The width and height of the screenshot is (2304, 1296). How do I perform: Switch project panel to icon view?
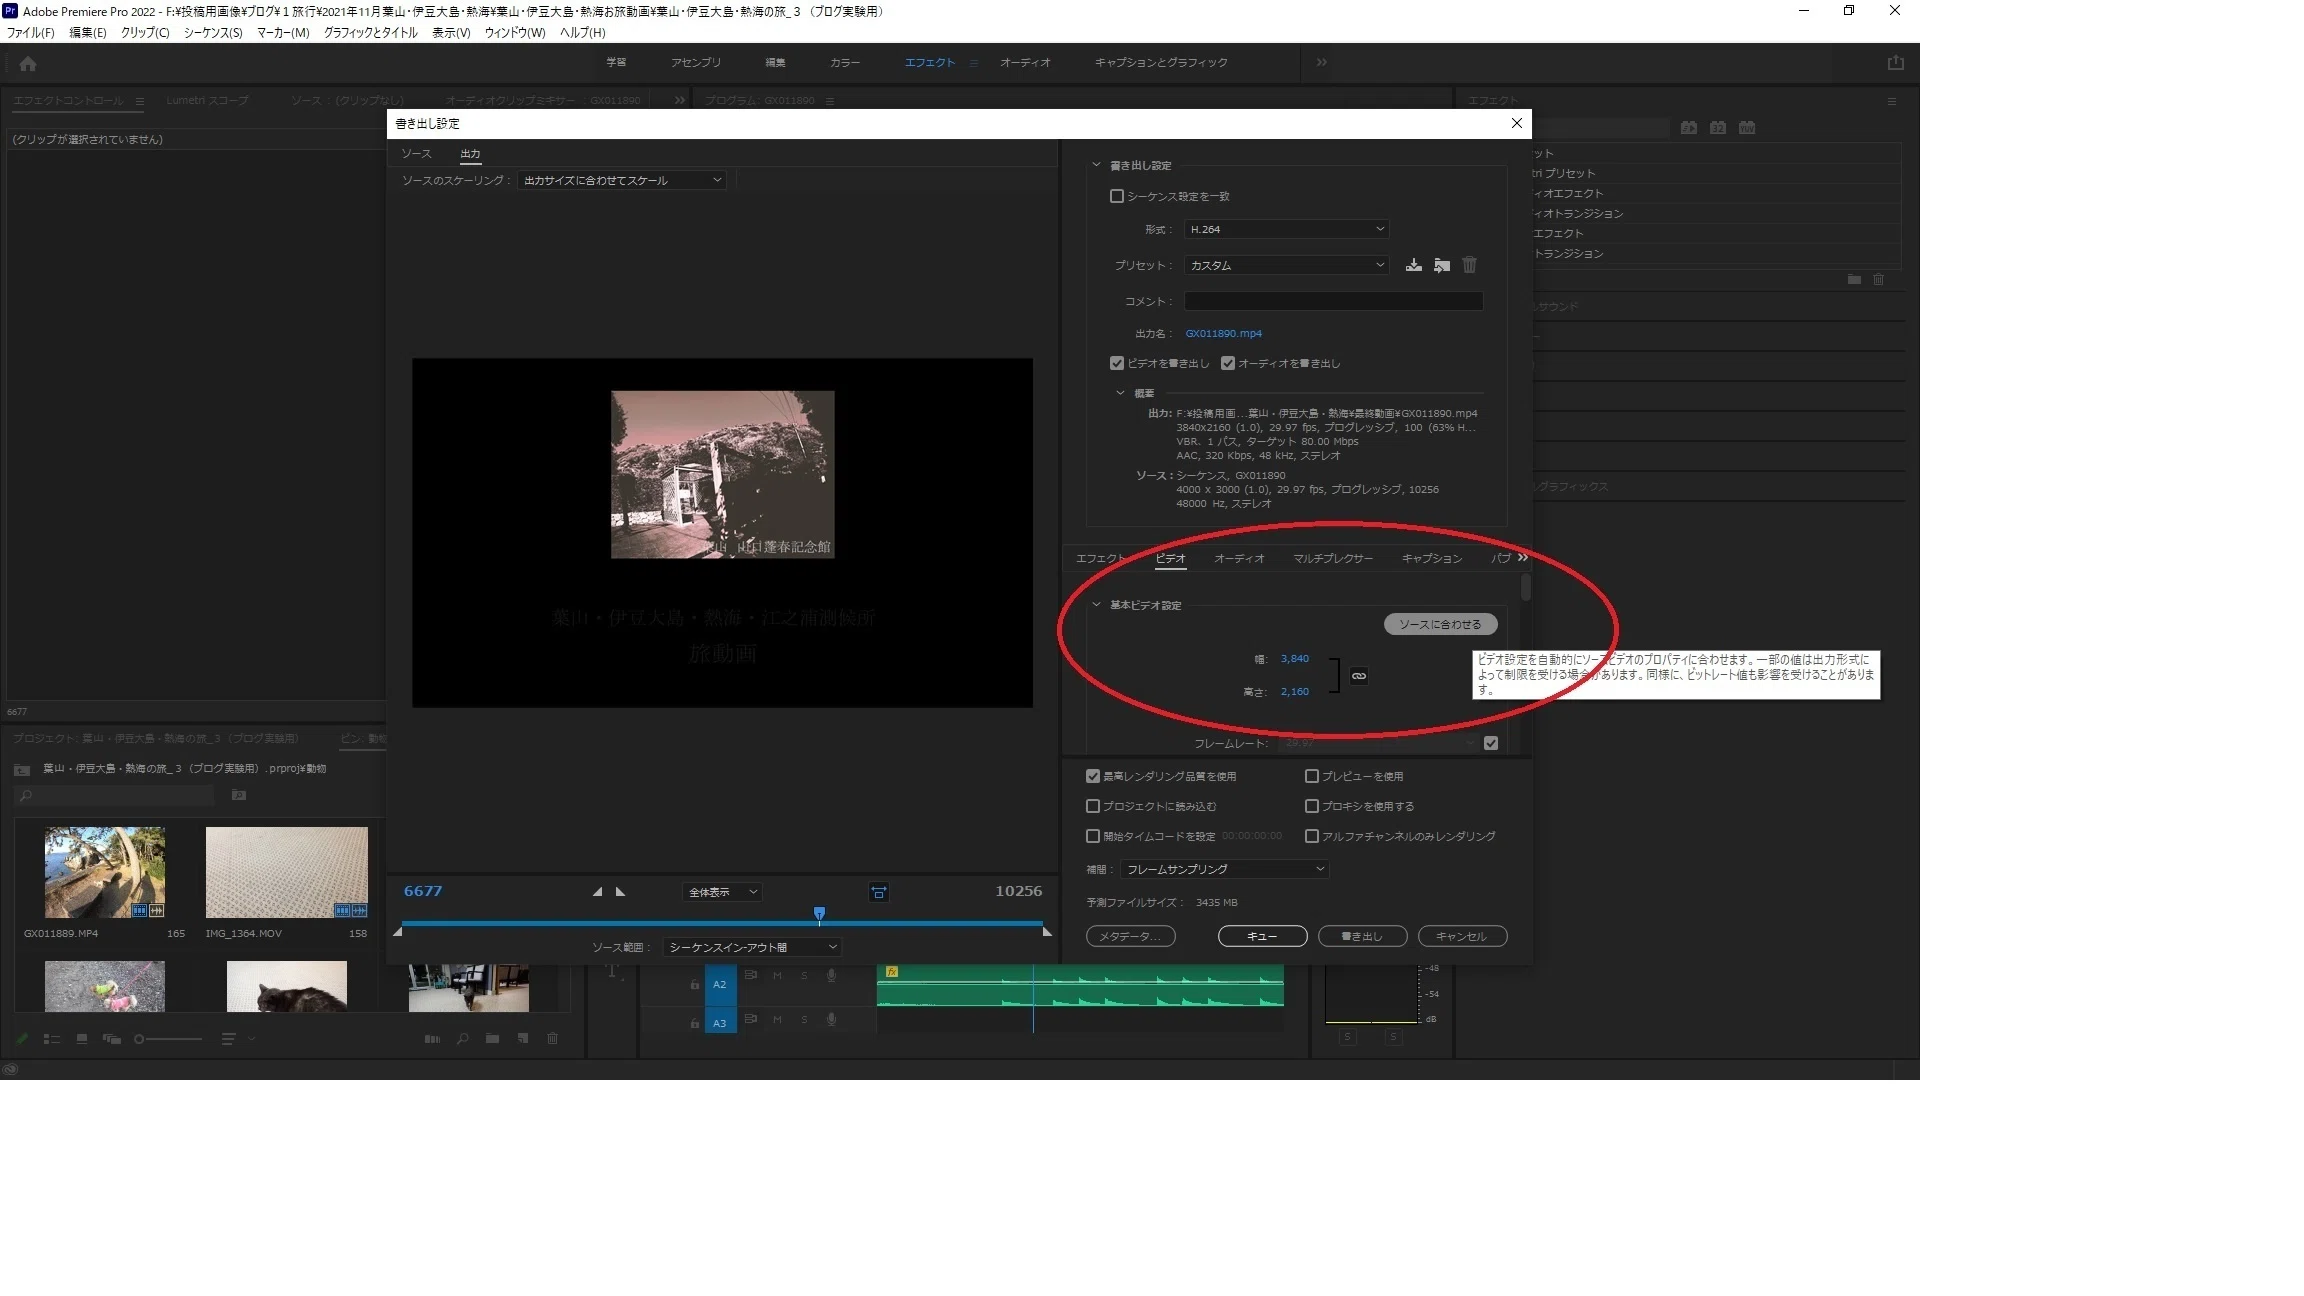tap(82, 1039)
